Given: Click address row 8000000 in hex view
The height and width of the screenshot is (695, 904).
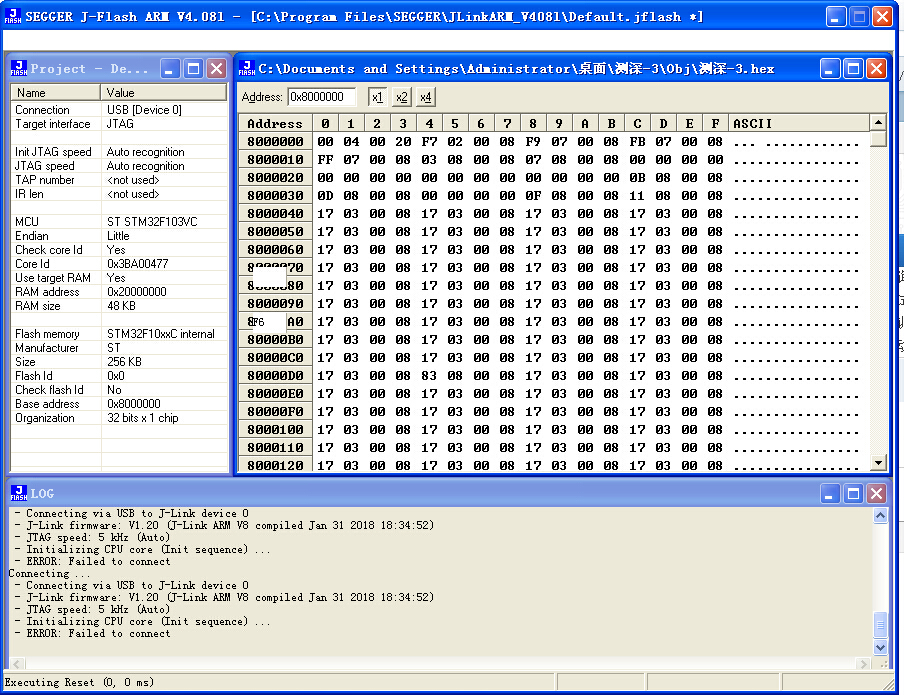Looking at the screenshot, I should [275, 141].
